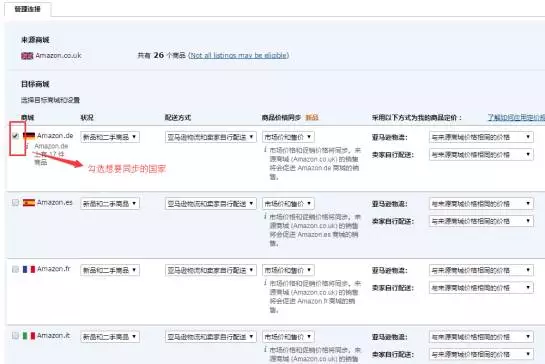Tick the Amazon.es marketplace checkbox
The image size is (545, 364).
point(15,202)
